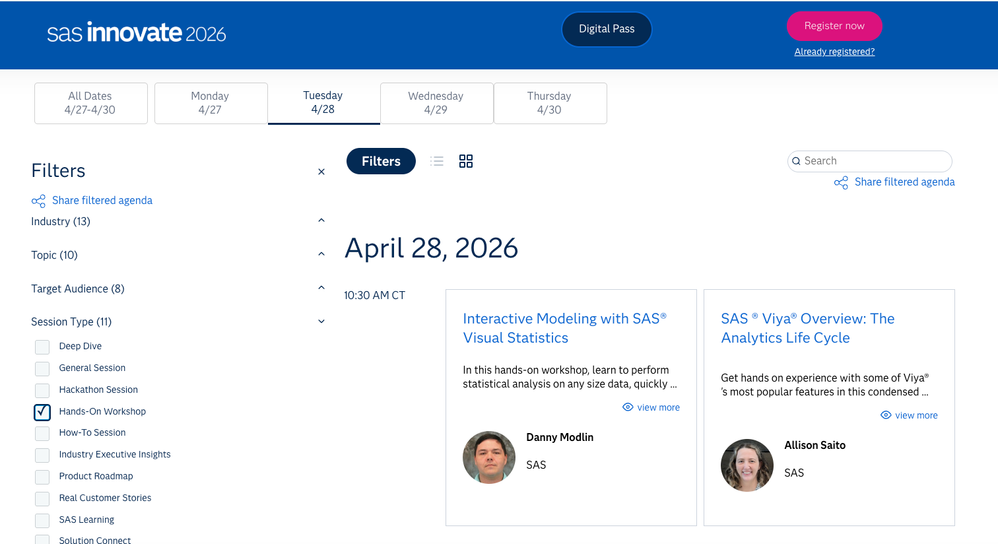The width and height of the screenshot is (998, 544).
Task: Check the SAS Learning checkbox
Action: [42, 520]
